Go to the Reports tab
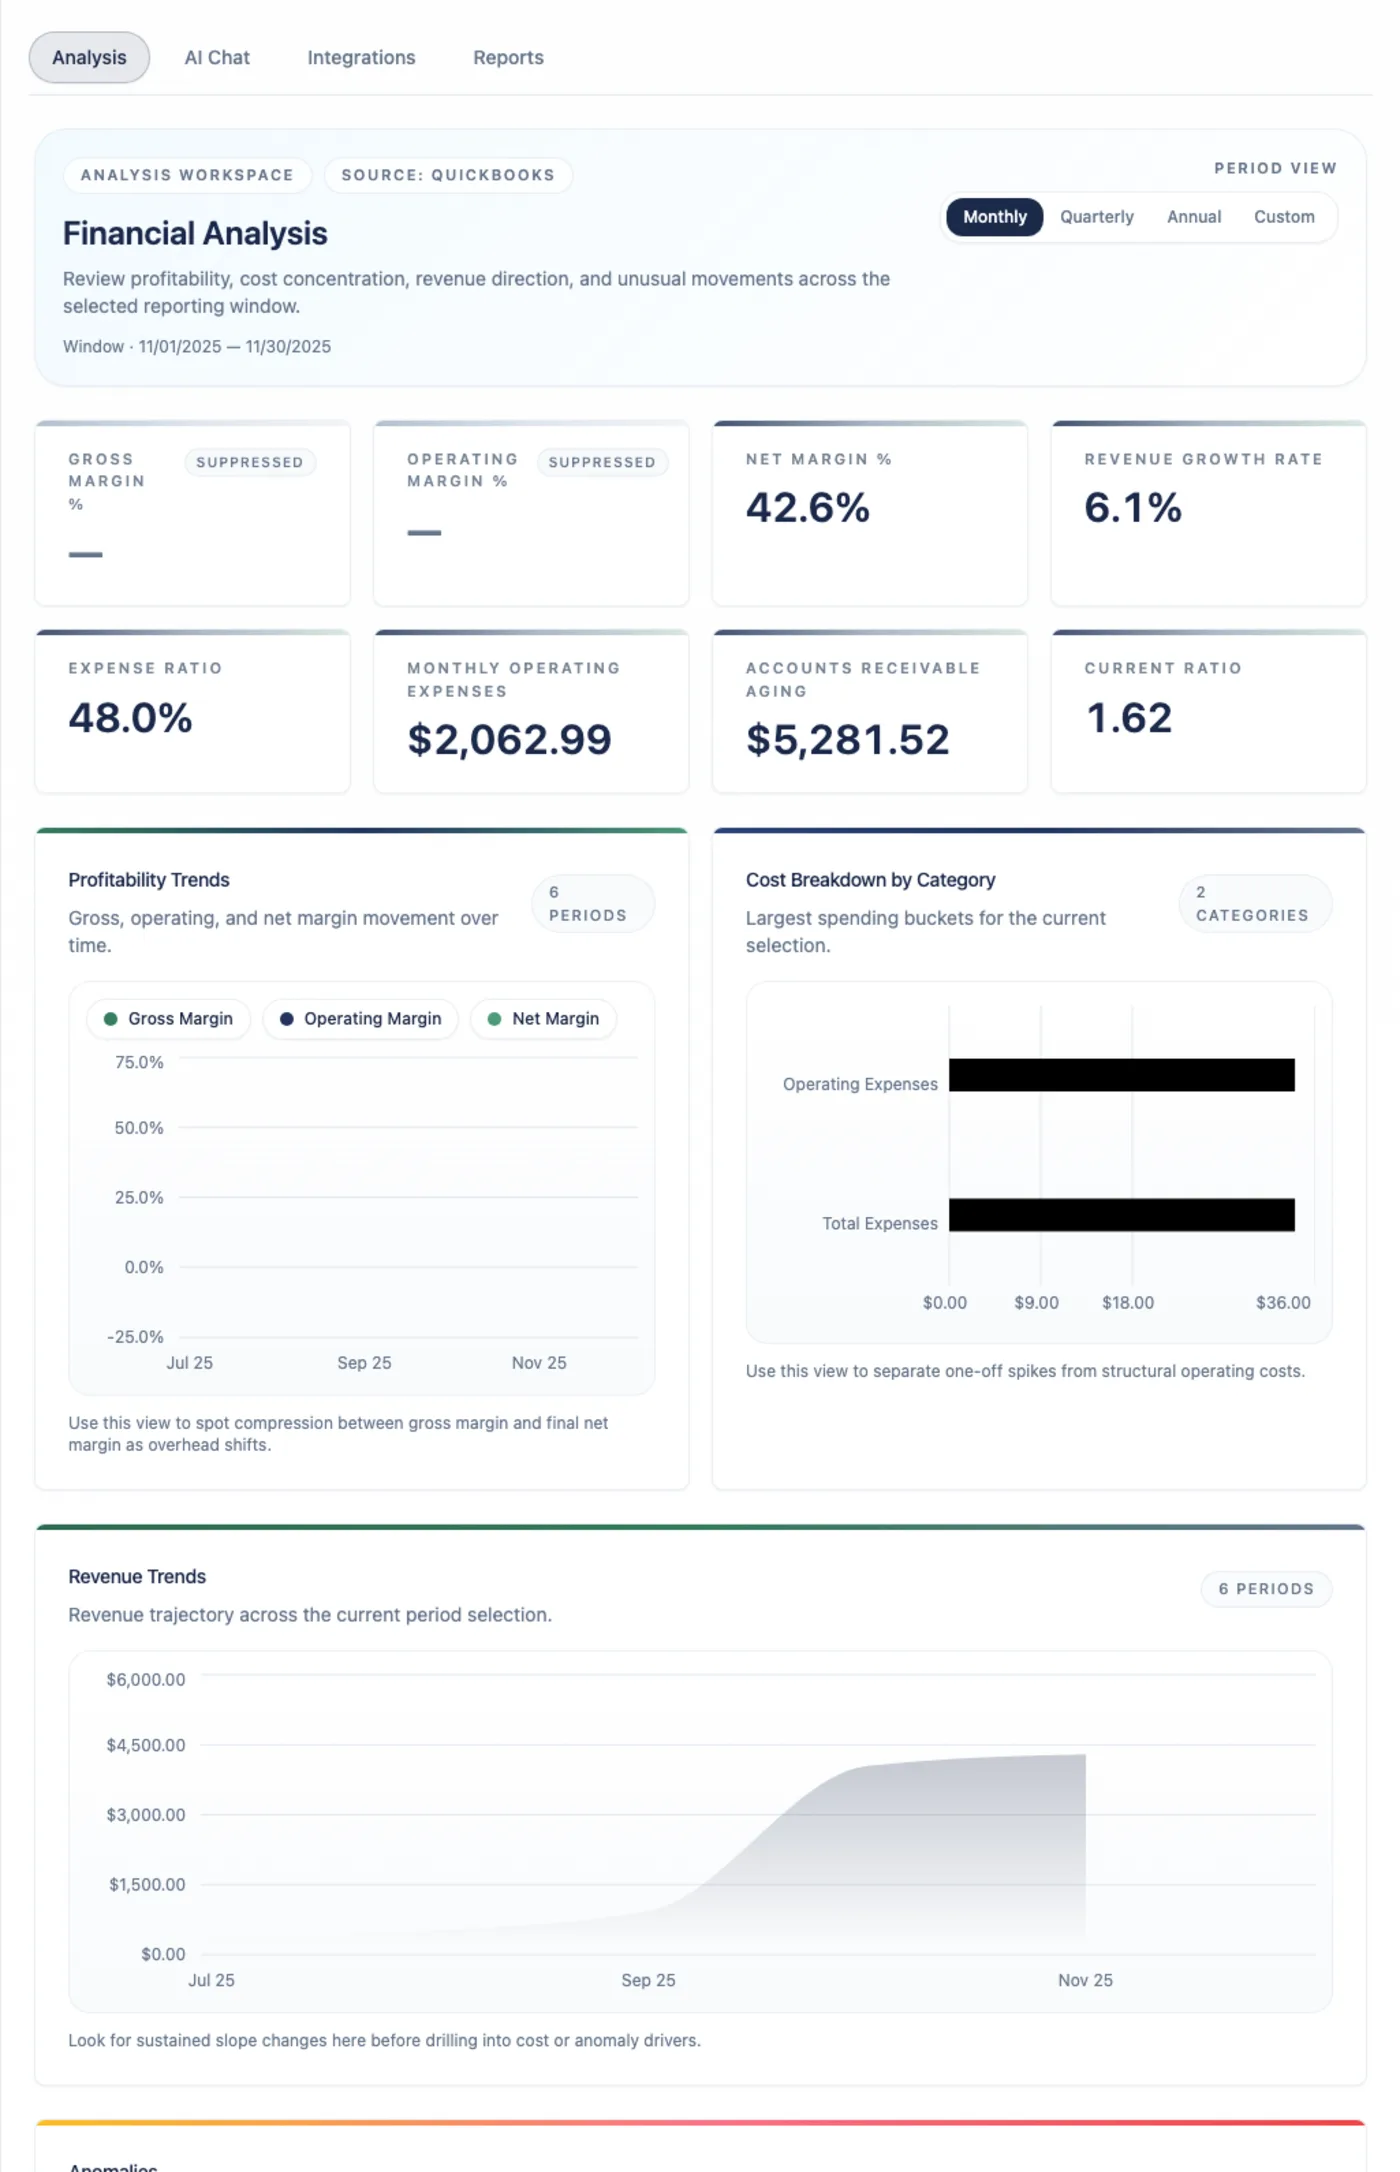Image resolution: width=1400 pixels, height=2172 pixels. (508, 58)
